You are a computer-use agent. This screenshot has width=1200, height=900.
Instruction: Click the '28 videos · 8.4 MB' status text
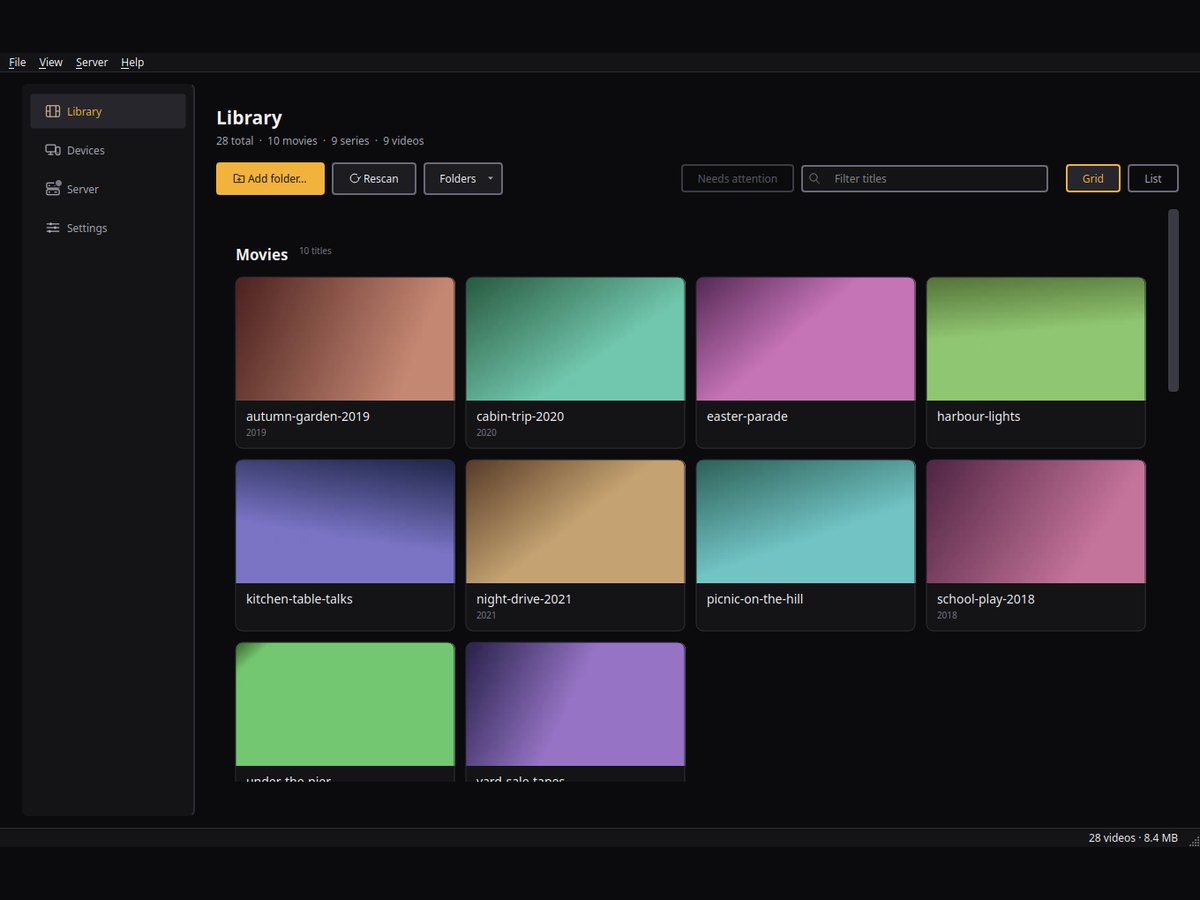tap(1133, 838)
